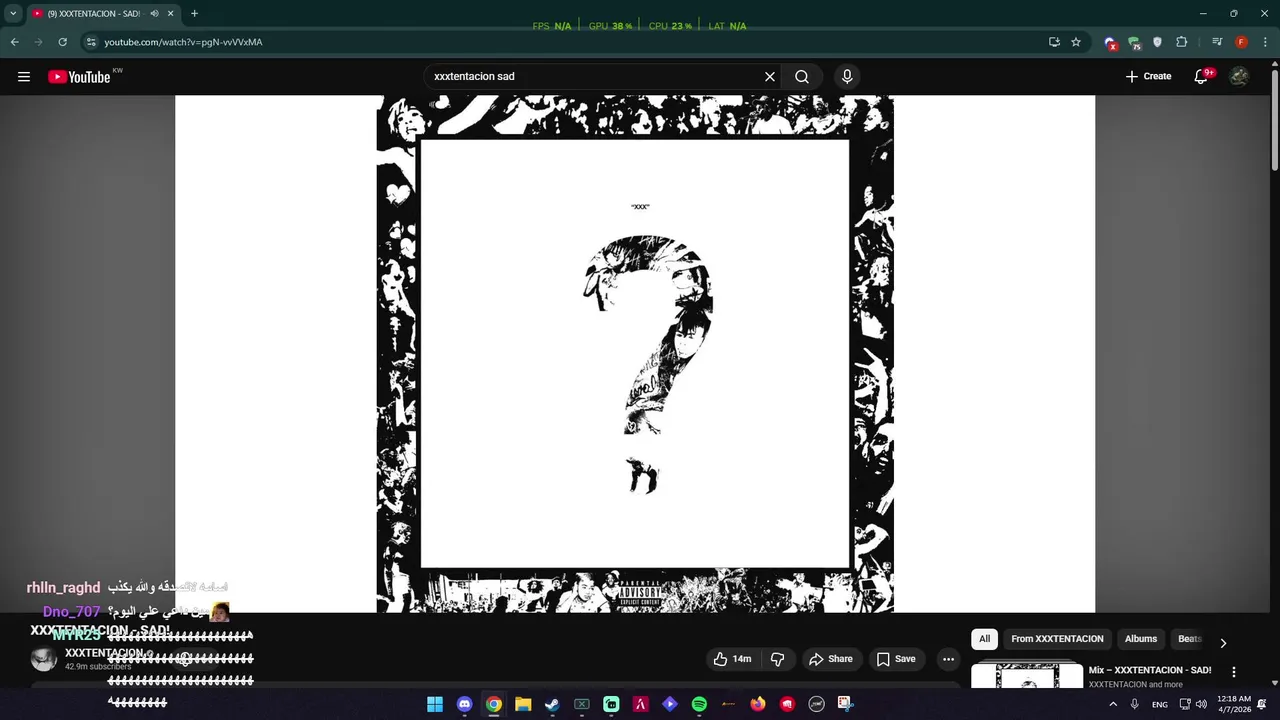Open options menu for Mix – XXXTENTACION - SAD!
Viewport: 1280px width, 720px height.
1233,672
